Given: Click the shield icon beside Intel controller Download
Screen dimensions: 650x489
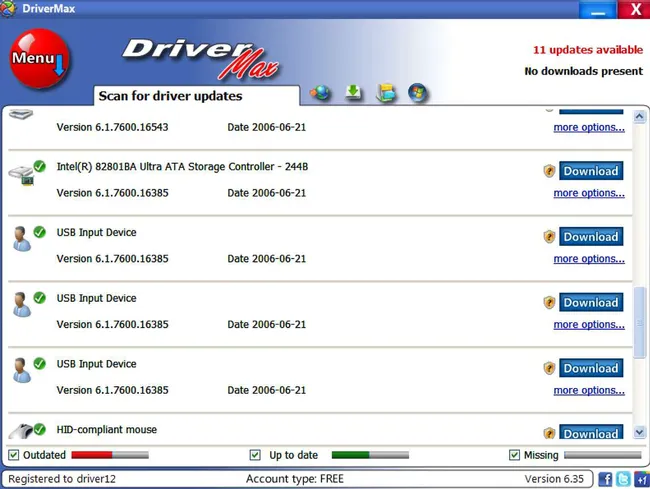Looking at the screenshot, I should (549, 171).
